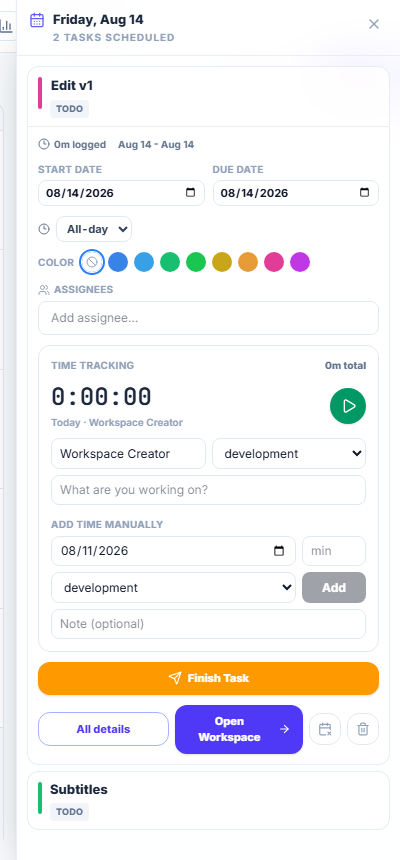Click the unschedule calendar icon

point(325,729)
